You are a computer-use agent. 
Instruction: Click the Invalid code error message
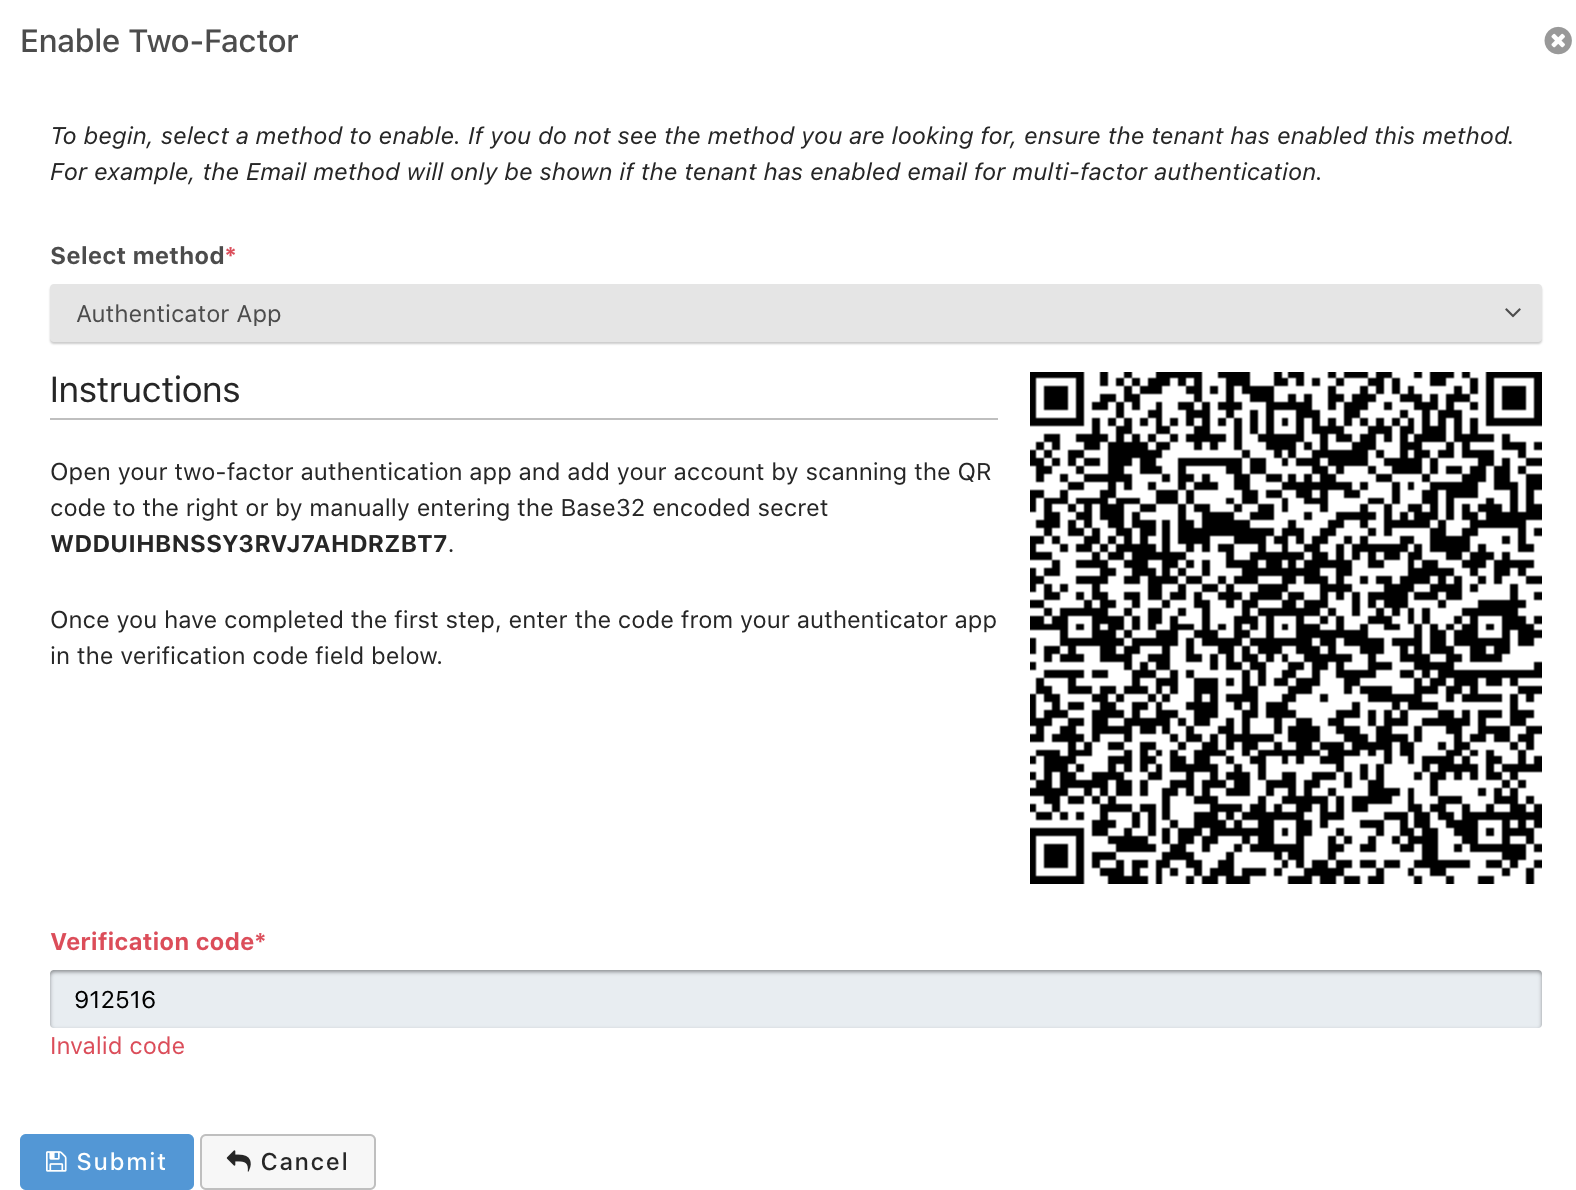tap(117, 1046)
